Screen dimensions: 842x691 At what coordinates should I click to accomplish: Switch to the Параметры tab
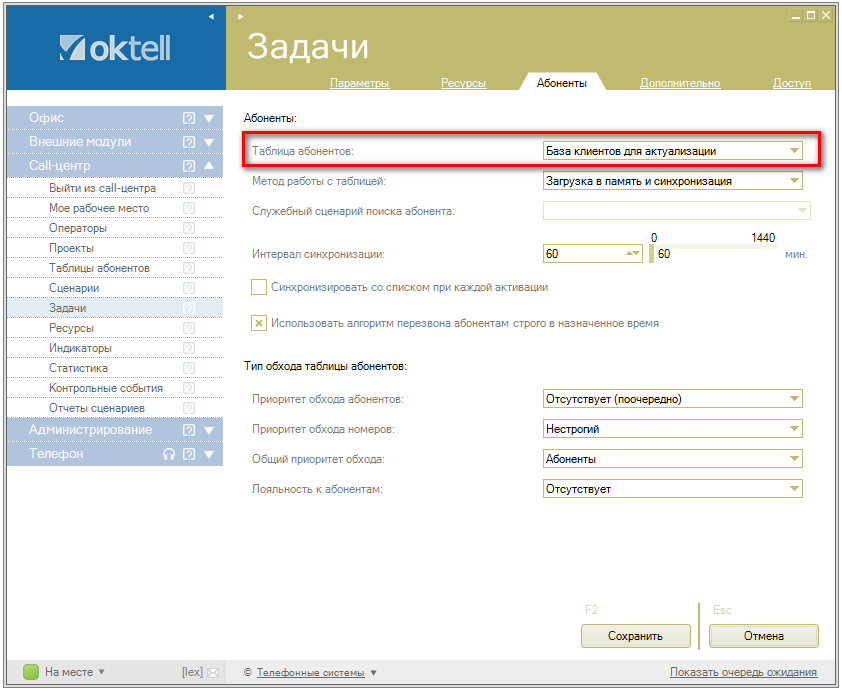pyautogui.click(x=359, y=83)
